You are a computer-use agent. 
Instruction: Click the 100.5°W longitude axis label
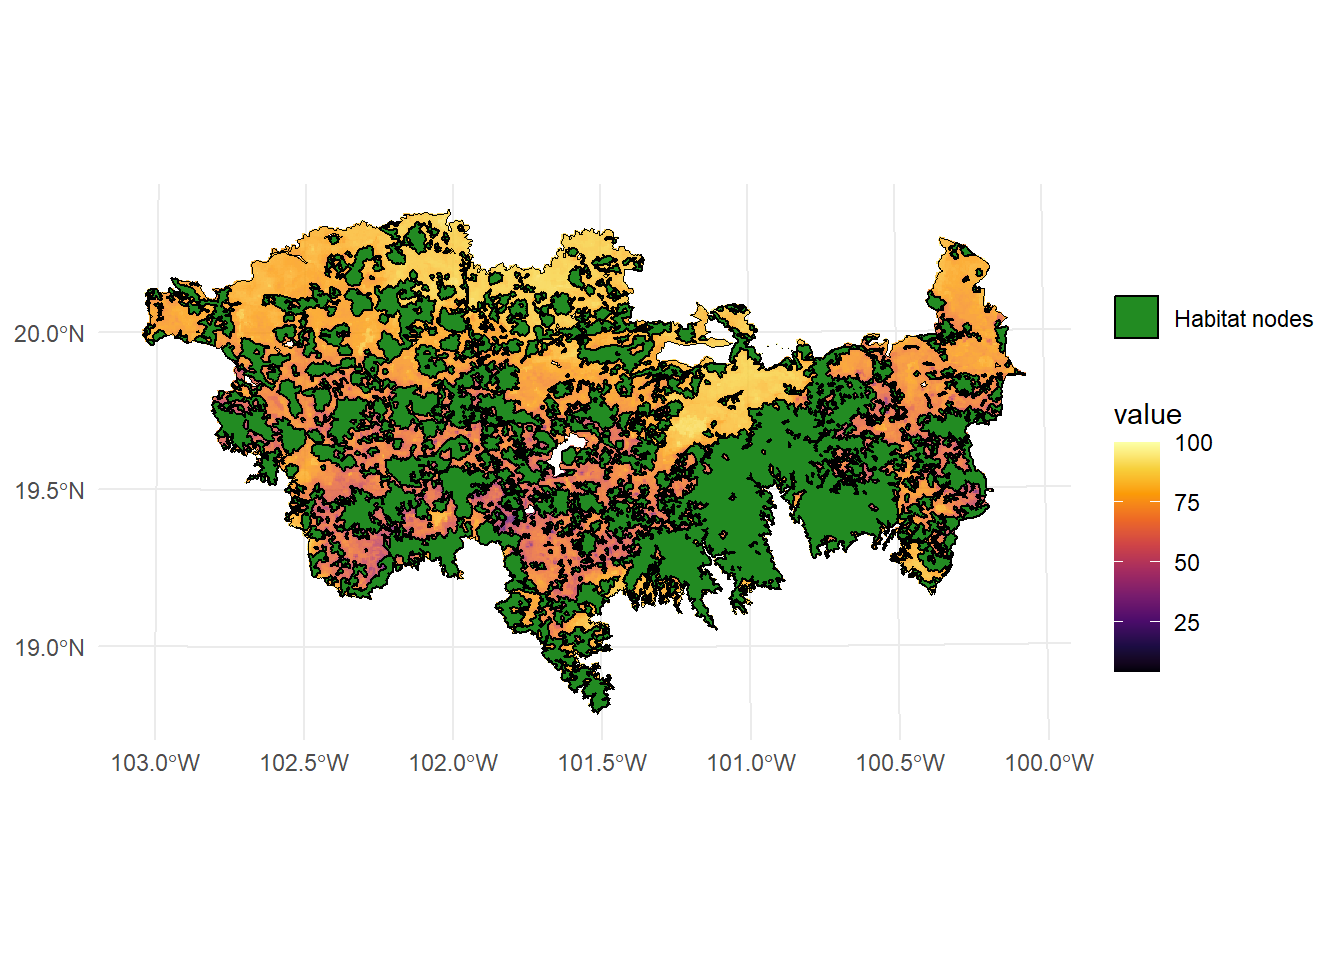coord(900,764)
